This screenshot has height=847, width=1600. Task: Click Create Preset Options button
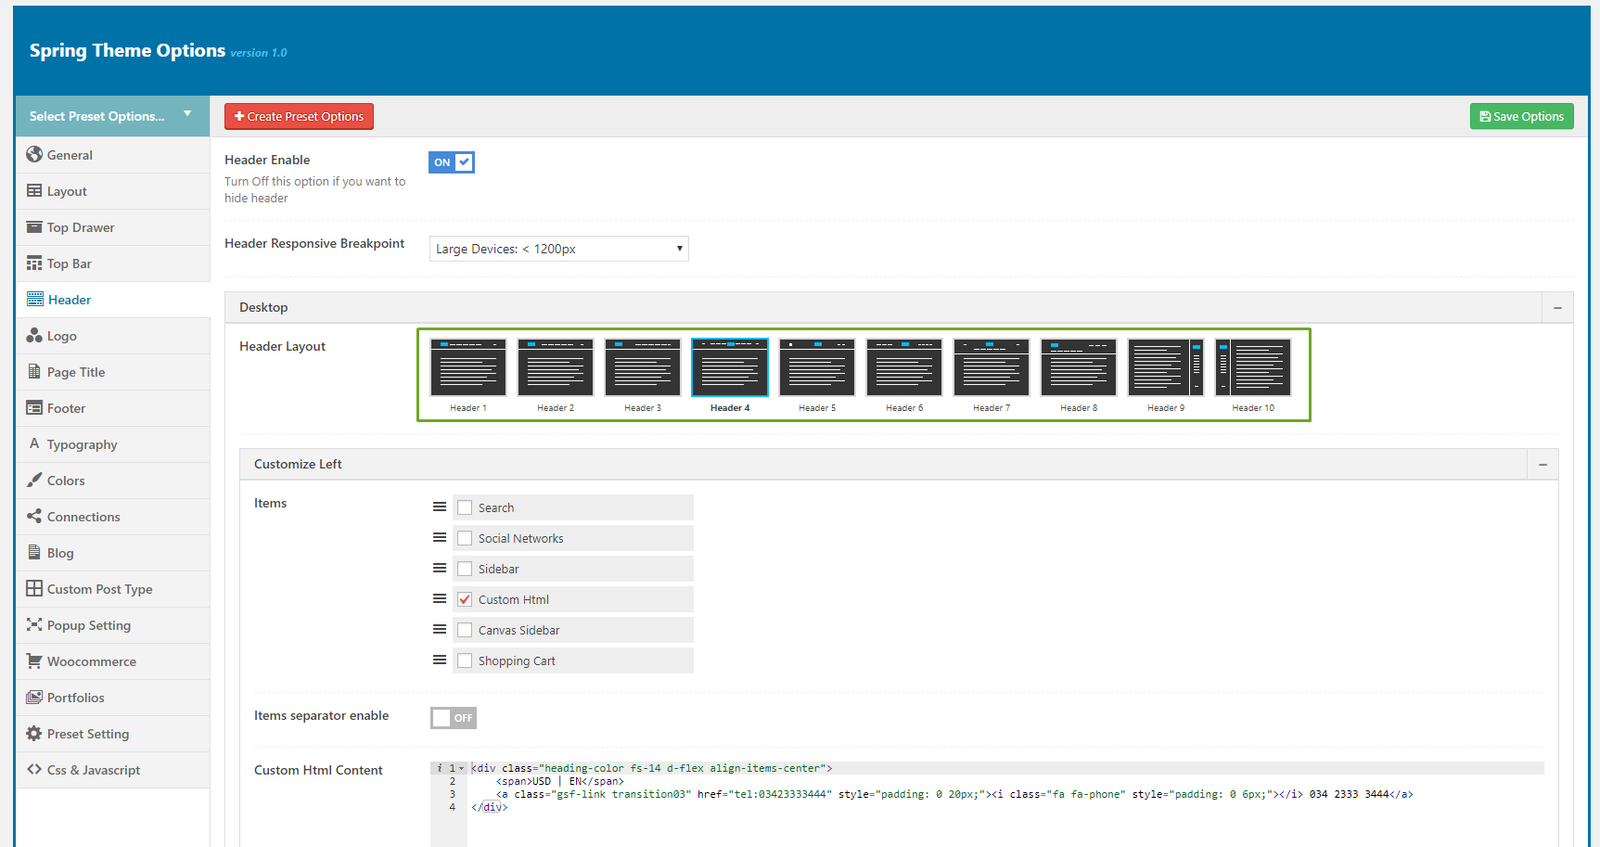(x=299, y=117)
